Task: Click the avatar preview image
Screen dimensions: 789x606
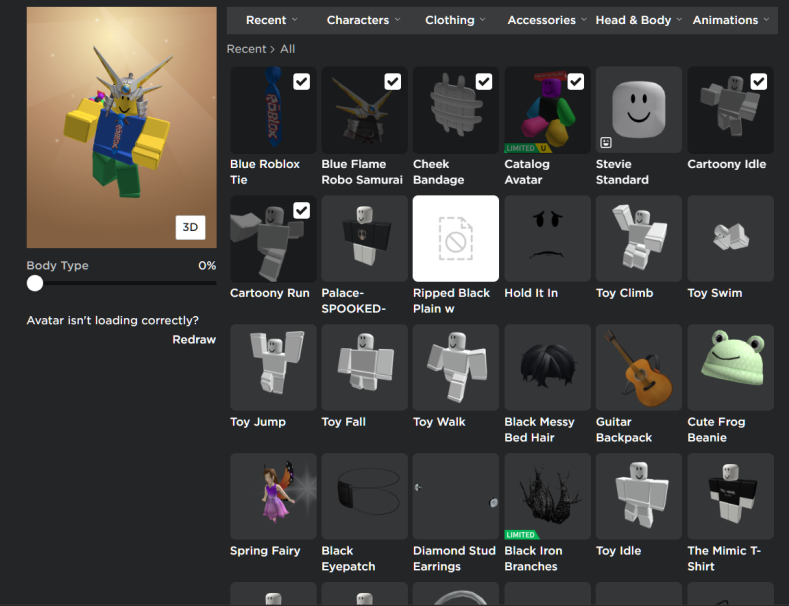Action: pos(122,127)
